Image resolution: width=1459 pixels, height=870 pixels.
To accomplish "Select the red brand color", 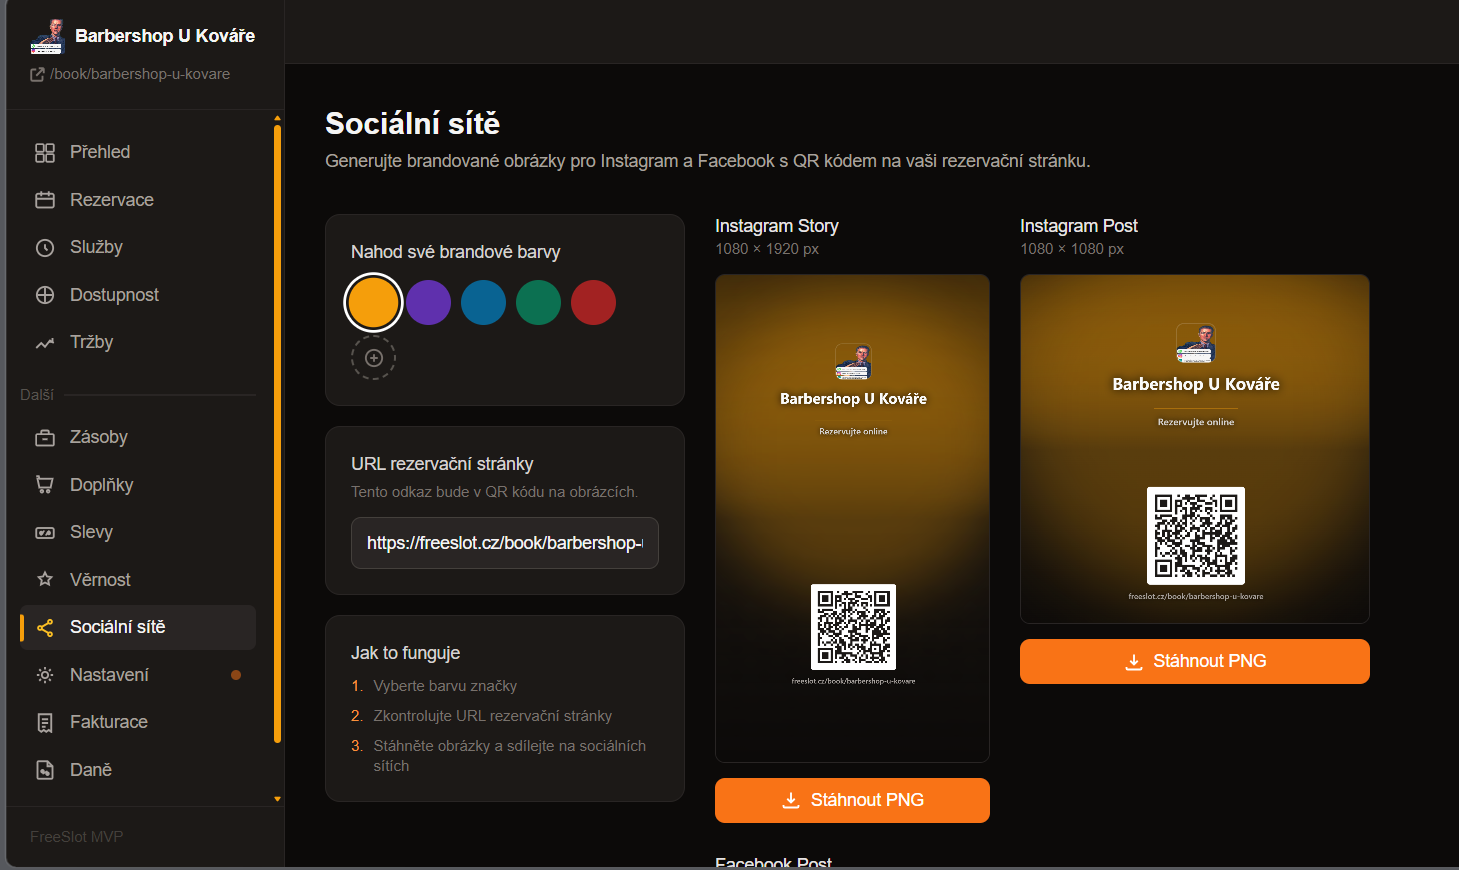I will 593,302.
